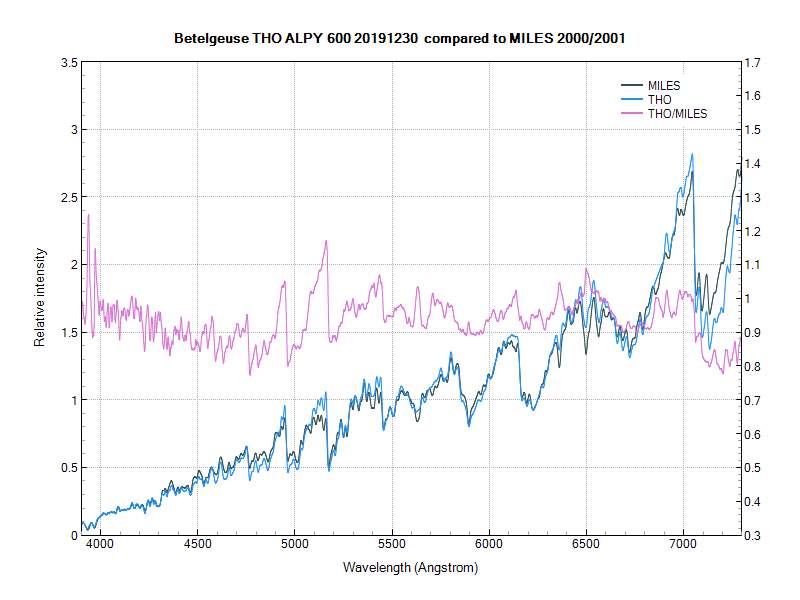Click the 4000 tick on the x-axis
This screenshot has height=600, width=800.
tap(100, 547)
